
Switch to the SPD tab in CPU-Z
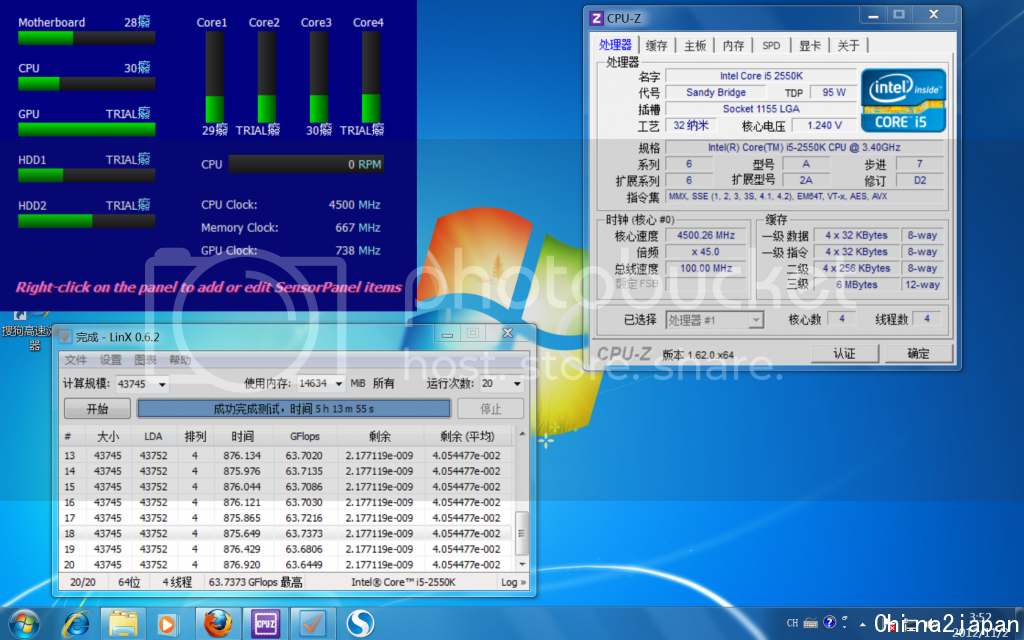[771, 45]
